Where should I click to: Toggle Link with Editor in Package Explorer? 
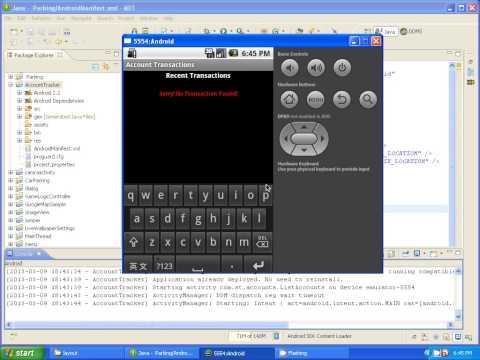(x=106, y=67)
